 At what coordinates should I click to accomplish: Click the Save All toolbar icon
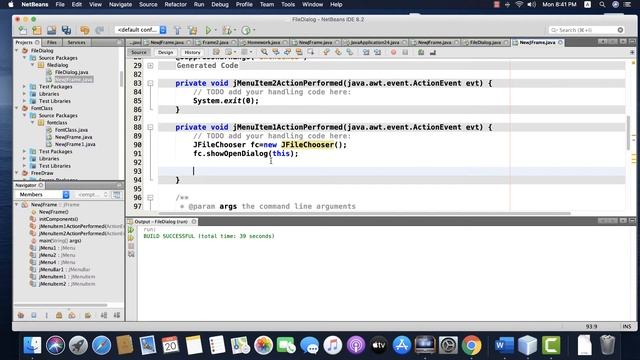[x=66, y=30]
